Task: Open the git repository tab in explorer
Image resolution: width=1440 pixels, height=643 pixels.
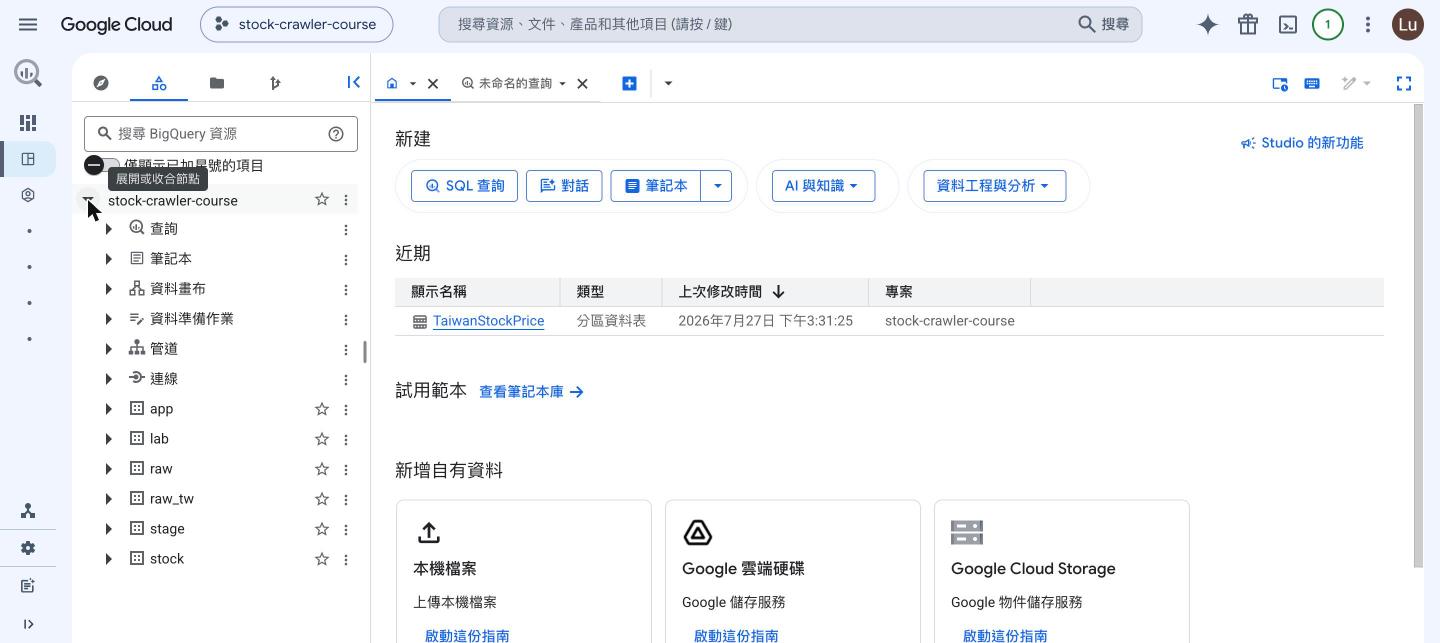Action: coord(275,83)
